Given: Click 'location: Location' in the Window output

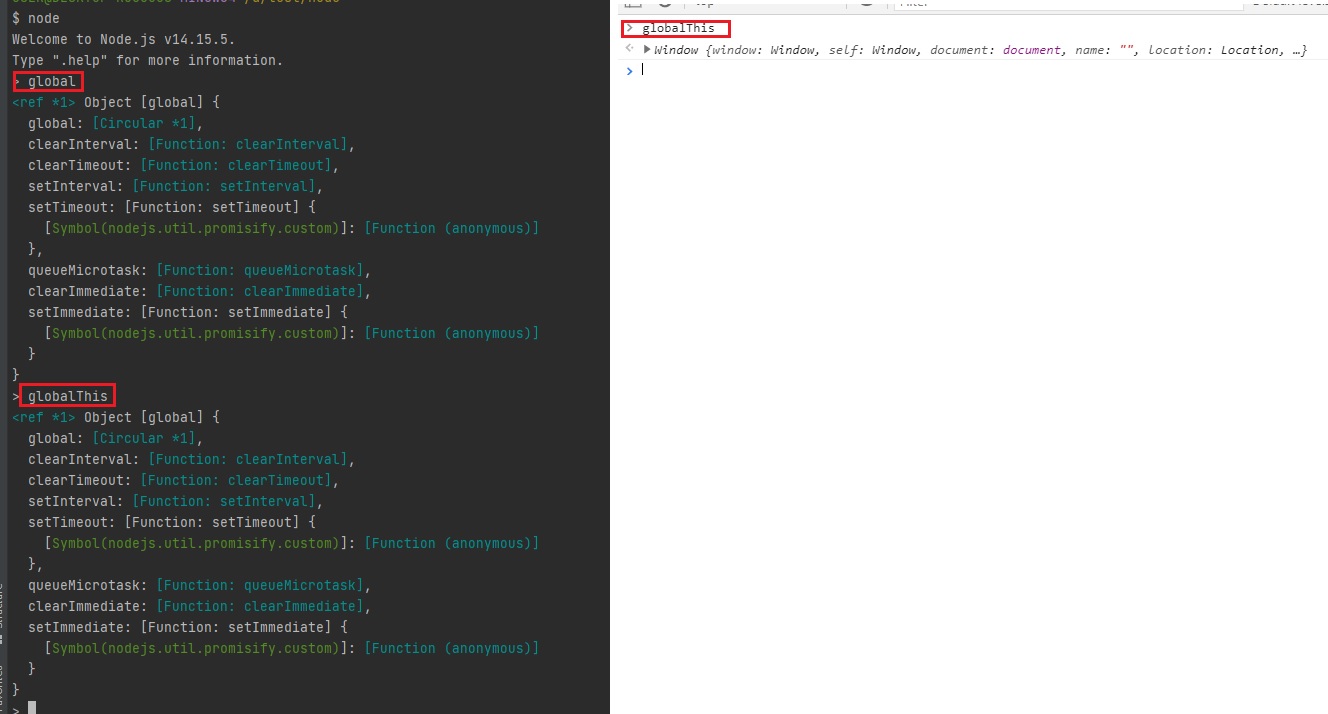Looking at the screenshot, I should tap(1213, 50).
